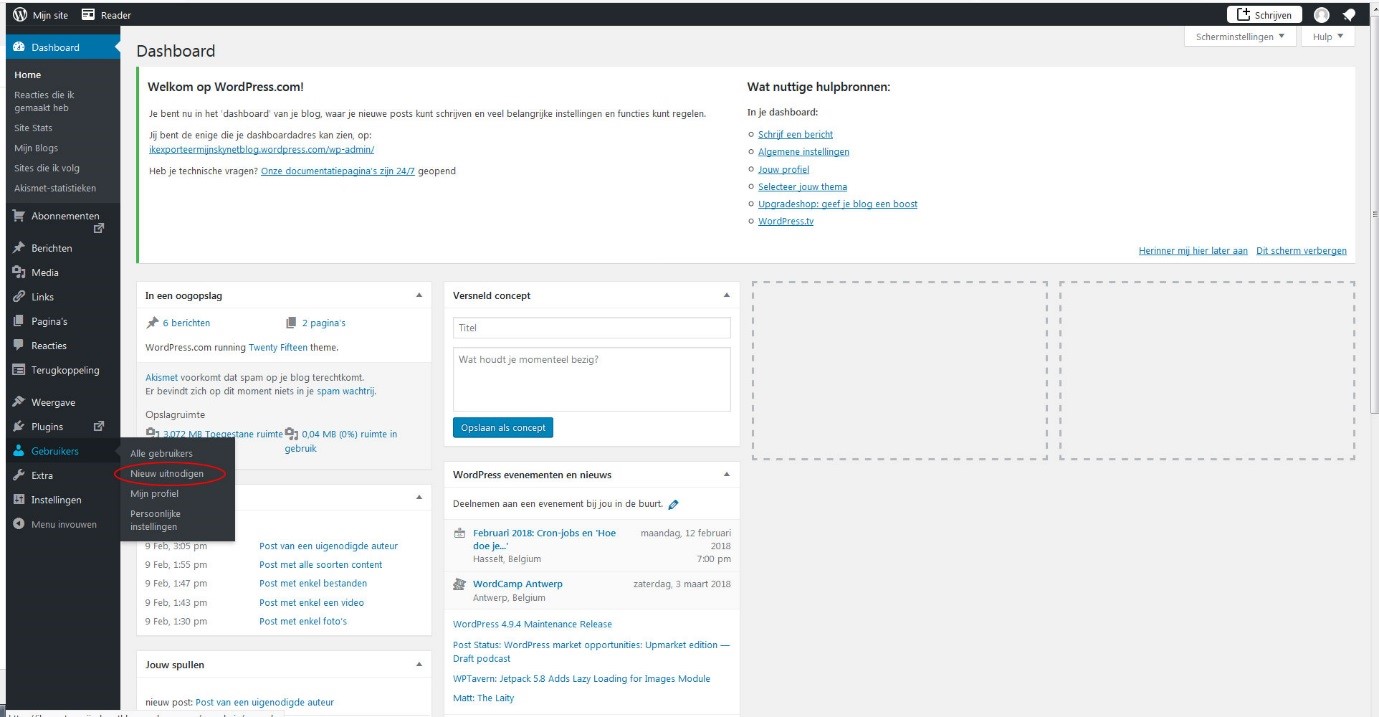
Task: Open the 2 pagina's link
Action: coord(323,323)
